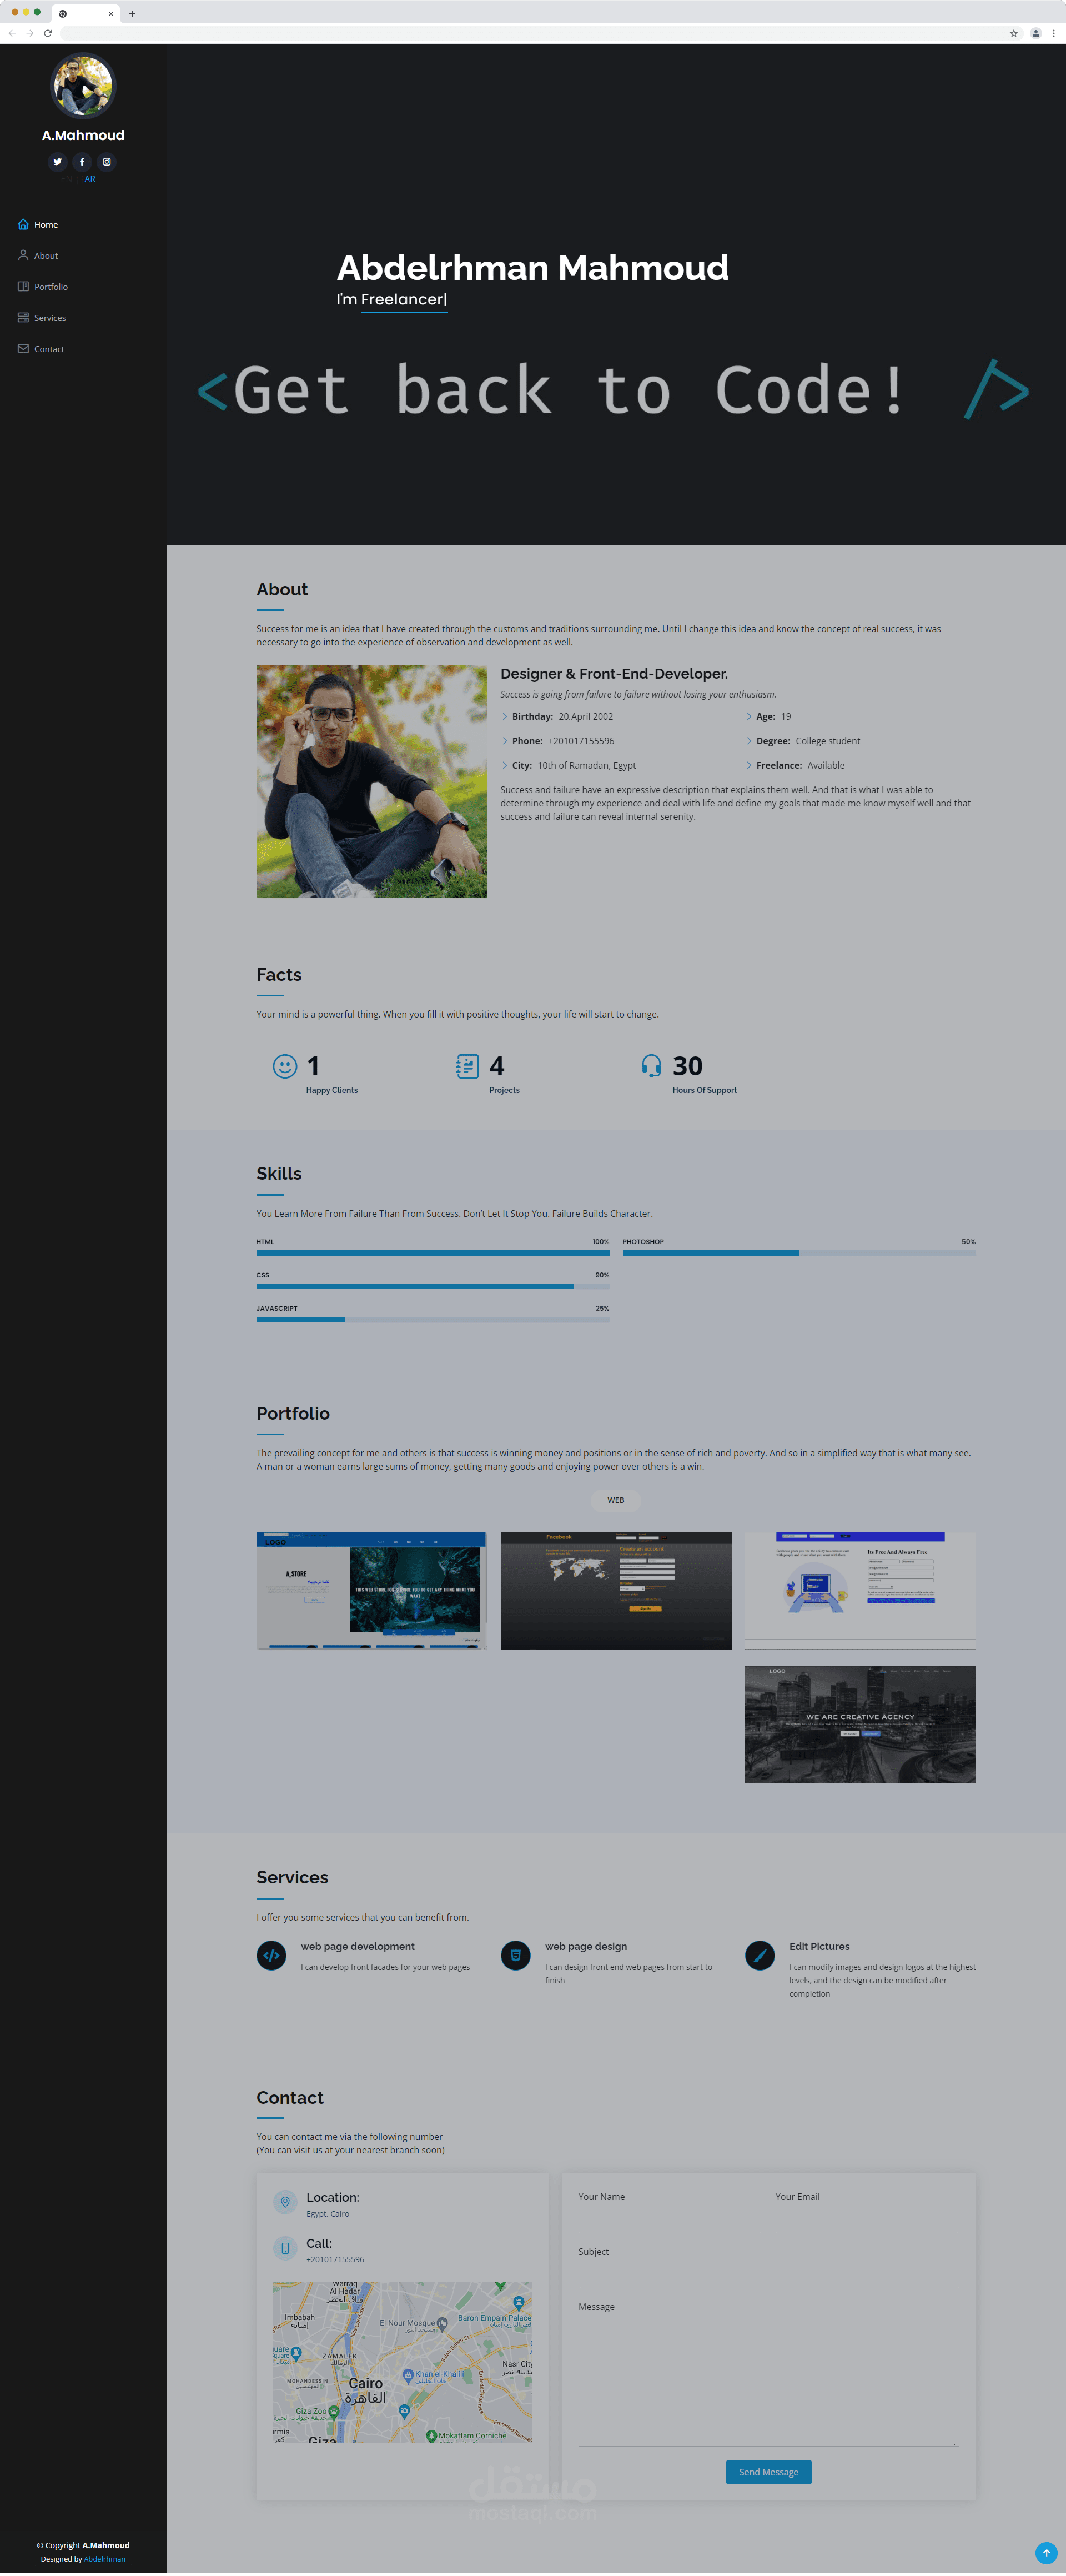1066x2576 pixels.
Task: Open the Facebook social icon
Action: (82, 162)
